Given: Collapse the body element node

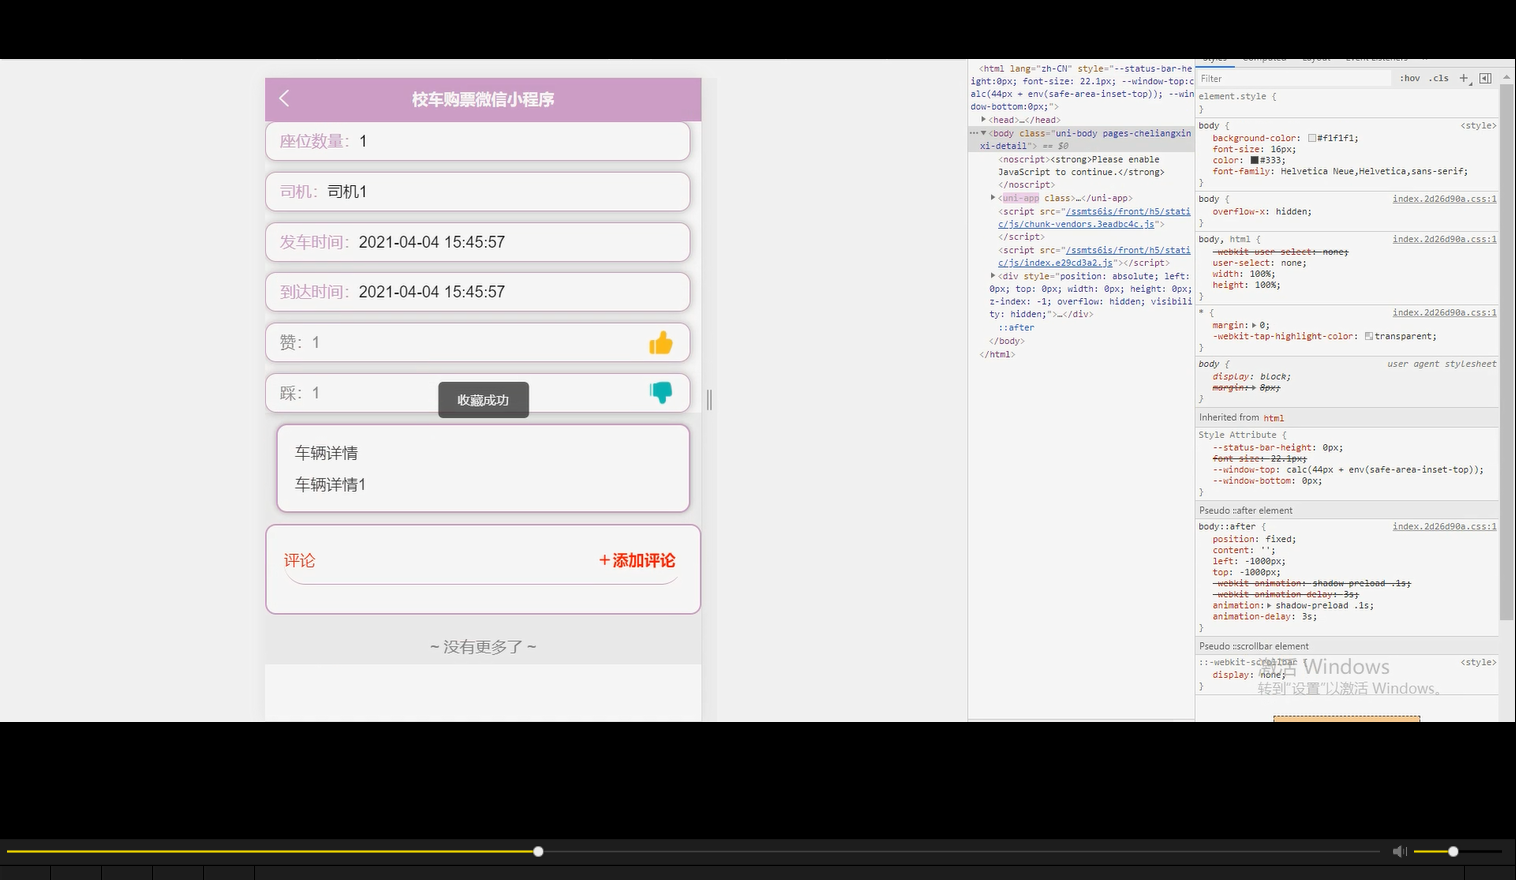Looking at the screenshot, I should (984, 133).
